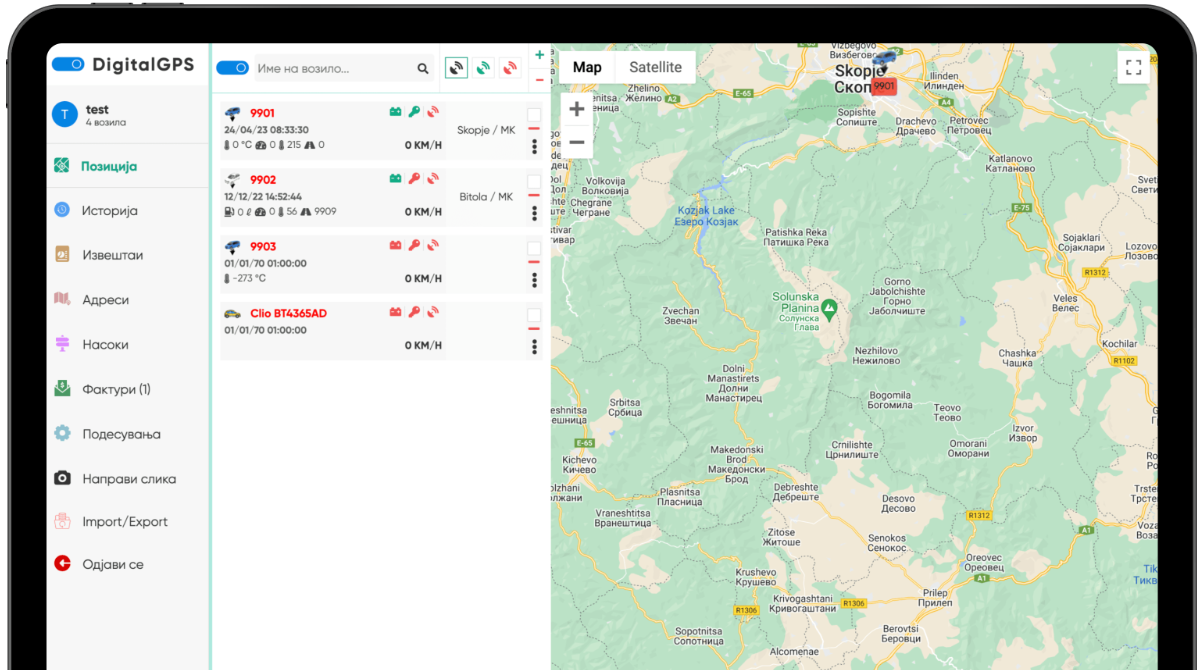Click the Import/Export icon
The width and height of the screenshot is (1200, 670).
tap(62, 521)
